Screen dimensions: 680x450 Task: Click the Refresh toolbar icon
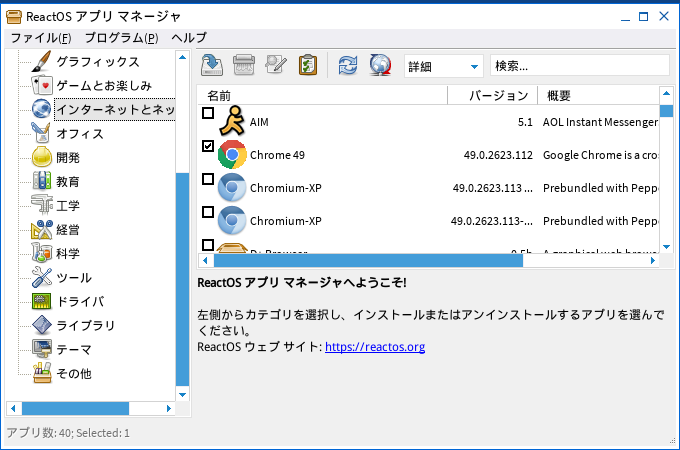pos(348,65)
